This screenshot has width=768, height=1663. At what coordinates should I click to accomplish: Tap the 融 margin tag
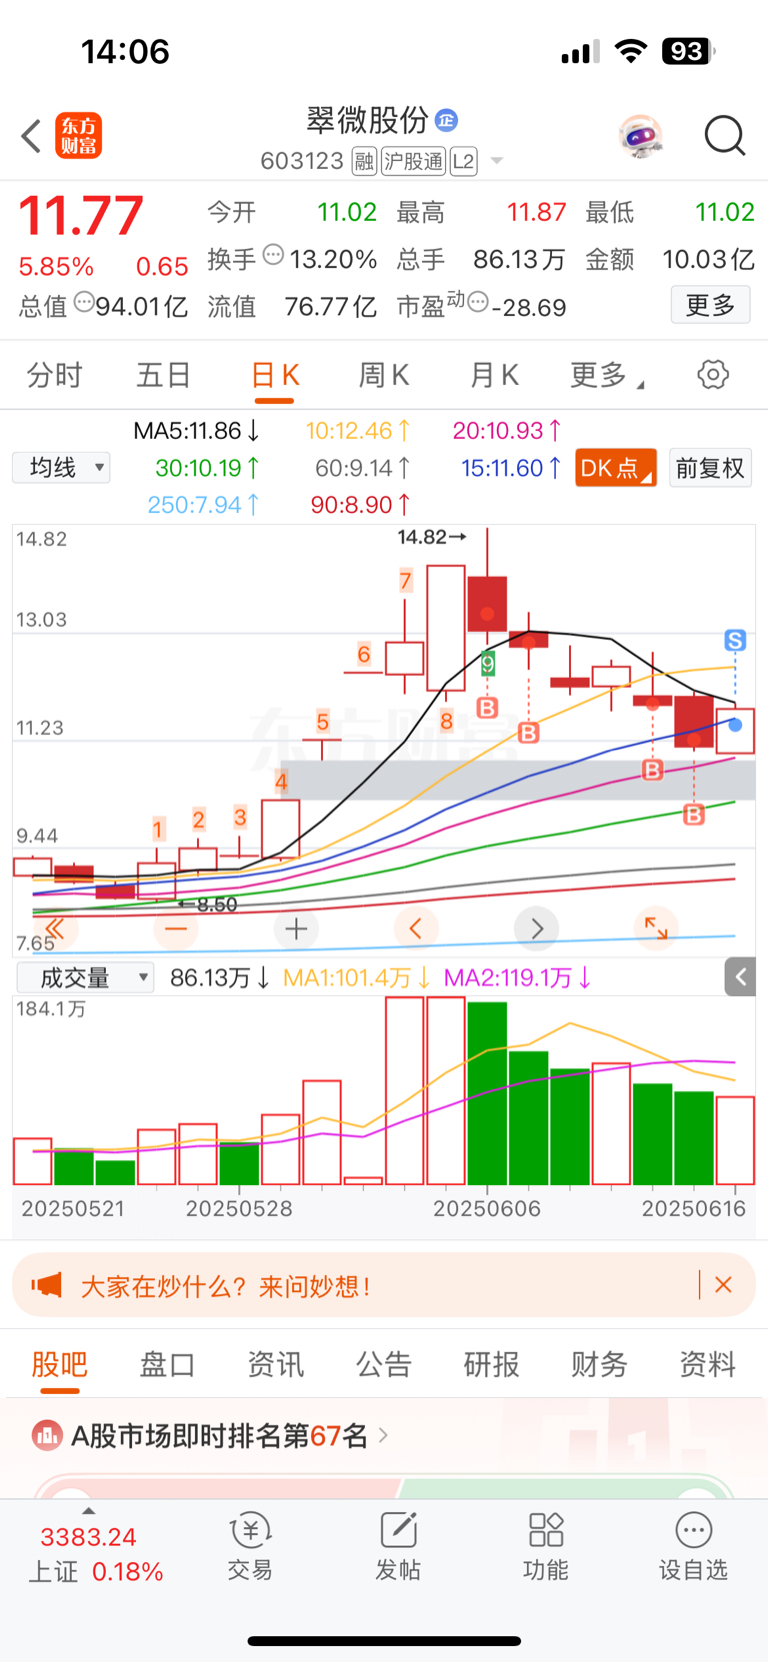coord(364,161)
